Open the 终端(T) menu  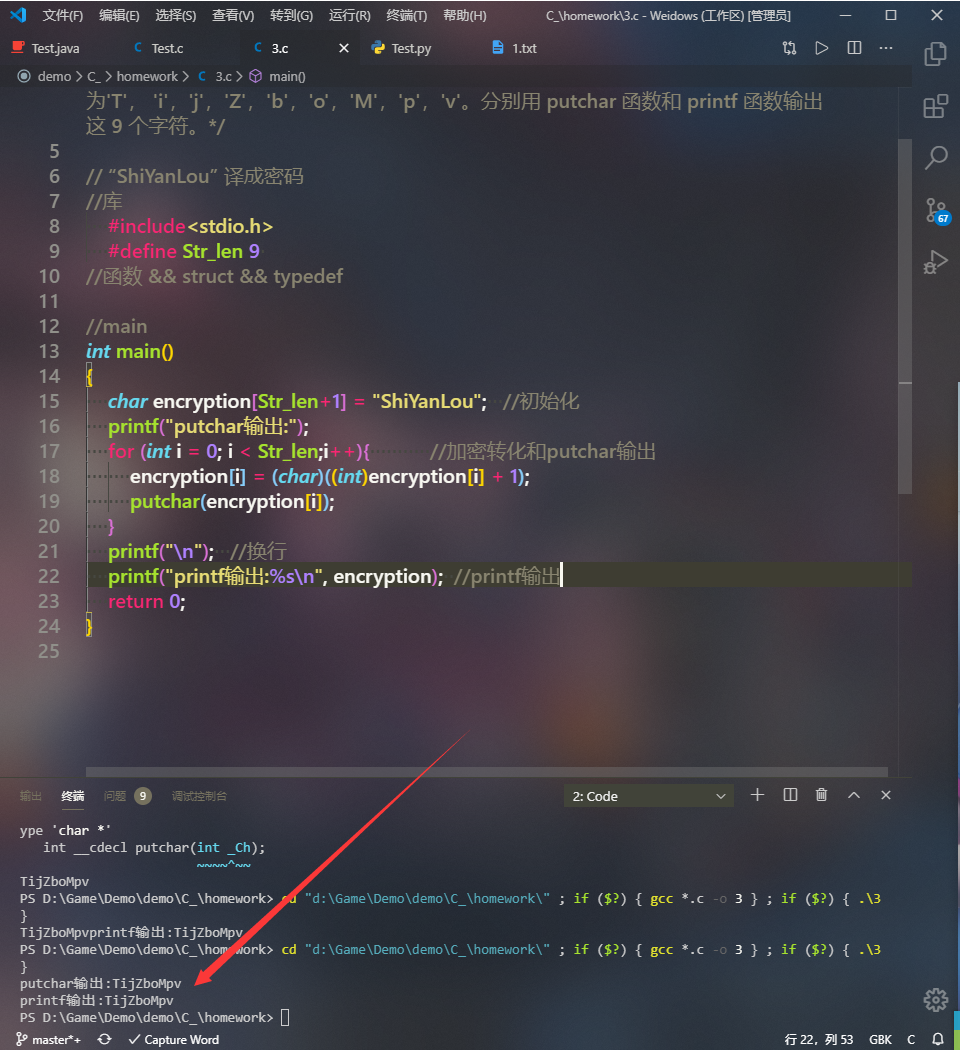406,15
